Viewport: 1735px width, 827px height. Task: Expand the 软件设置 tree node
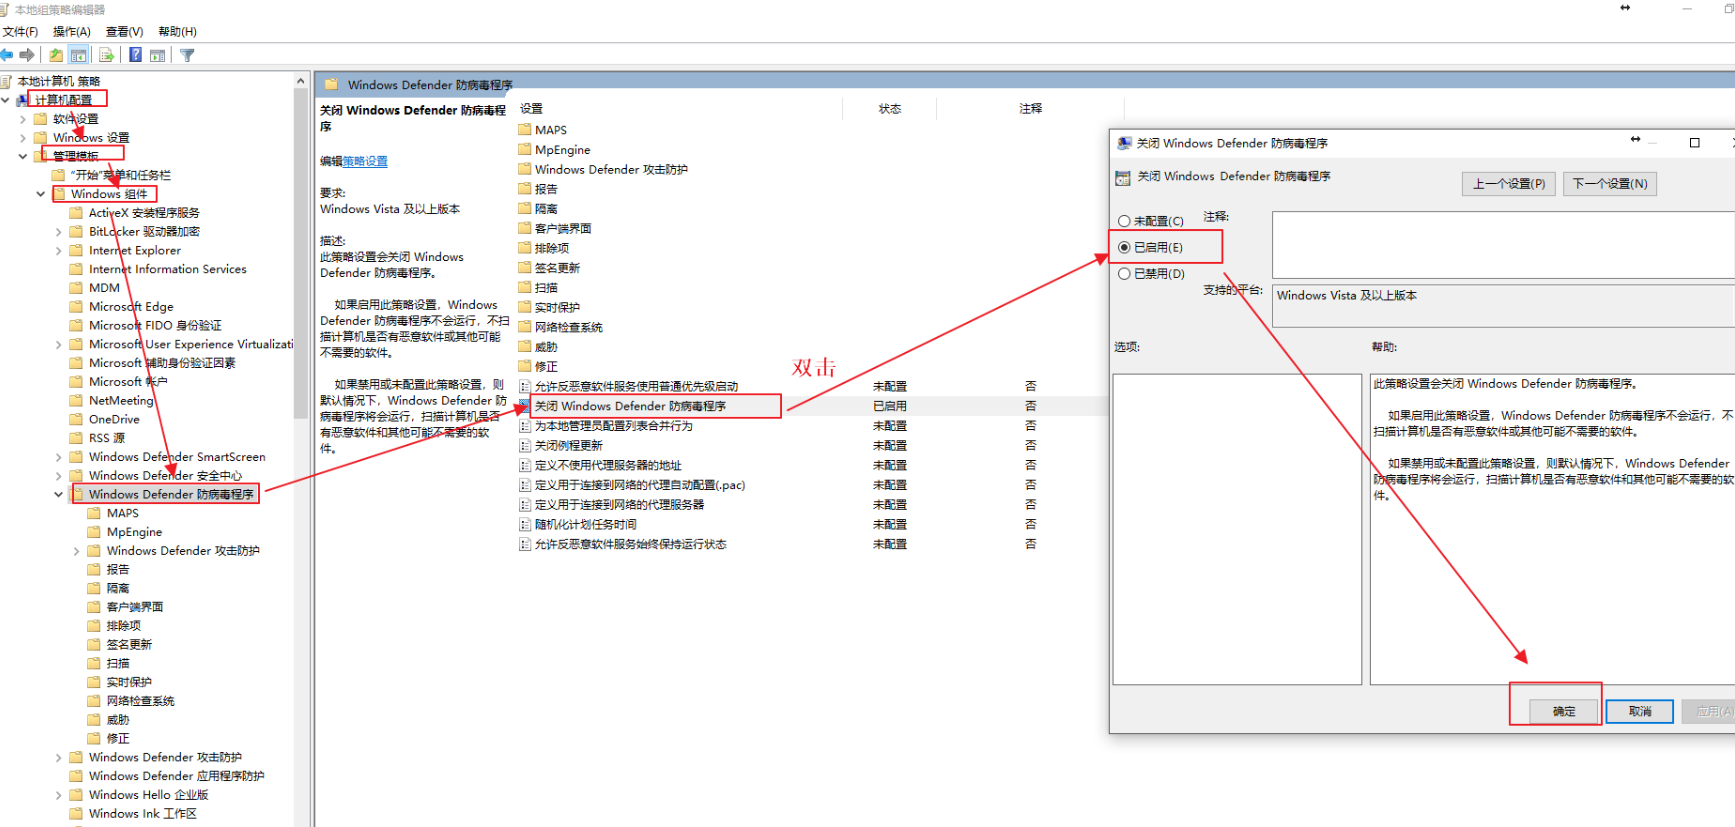23,119
